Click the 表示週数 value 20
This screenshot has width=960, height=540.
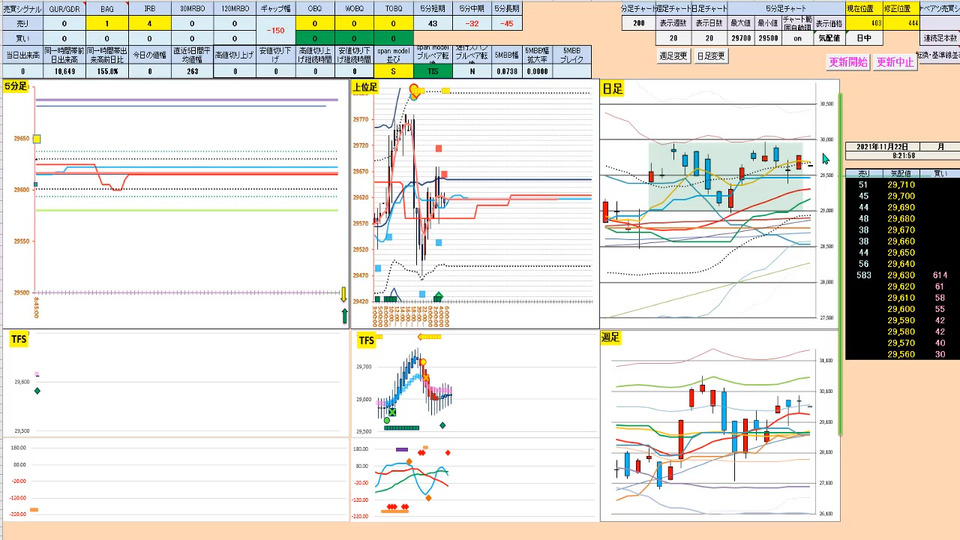[x=673, y=38]
